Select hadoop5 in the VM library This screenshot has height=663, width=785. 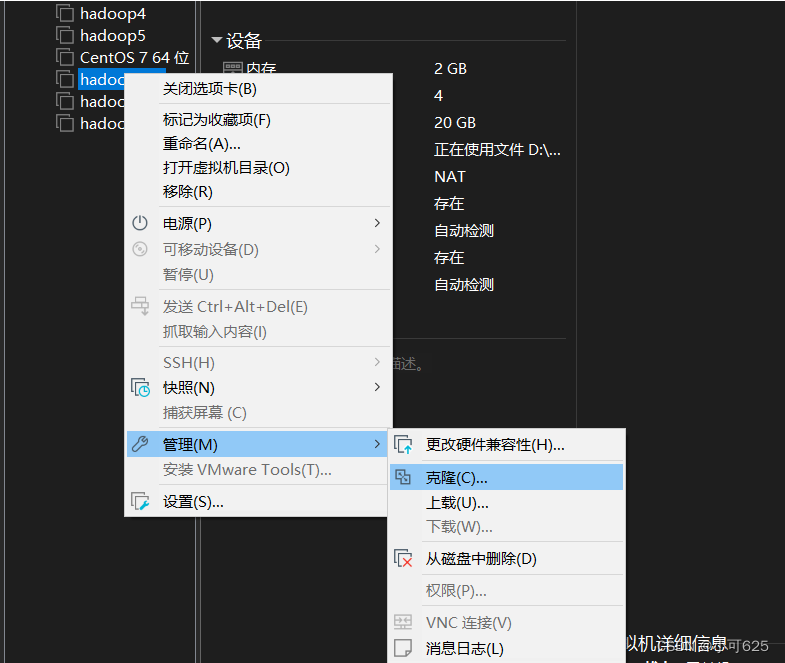point(113,36)
